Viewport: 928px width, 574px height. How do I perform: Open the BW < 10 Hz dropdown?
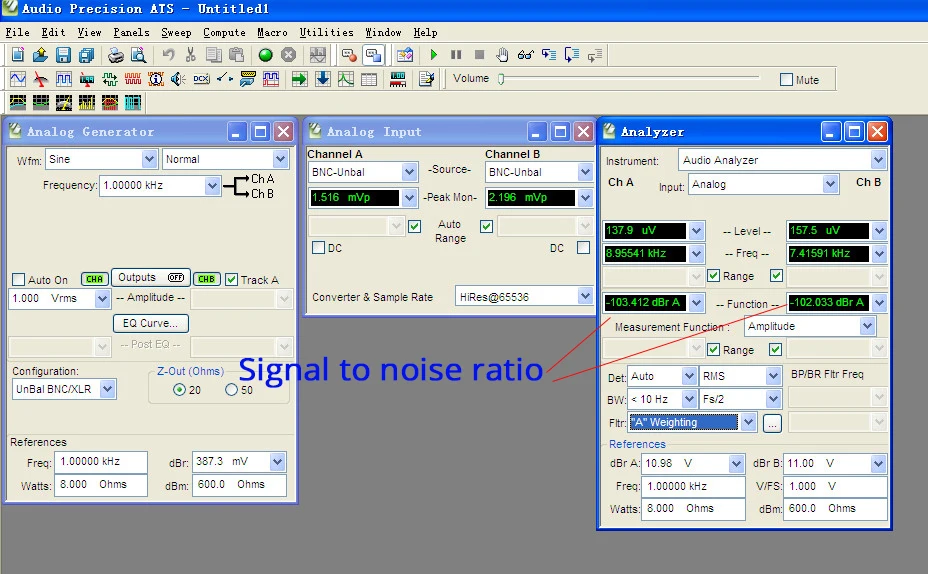coord(689,399)
